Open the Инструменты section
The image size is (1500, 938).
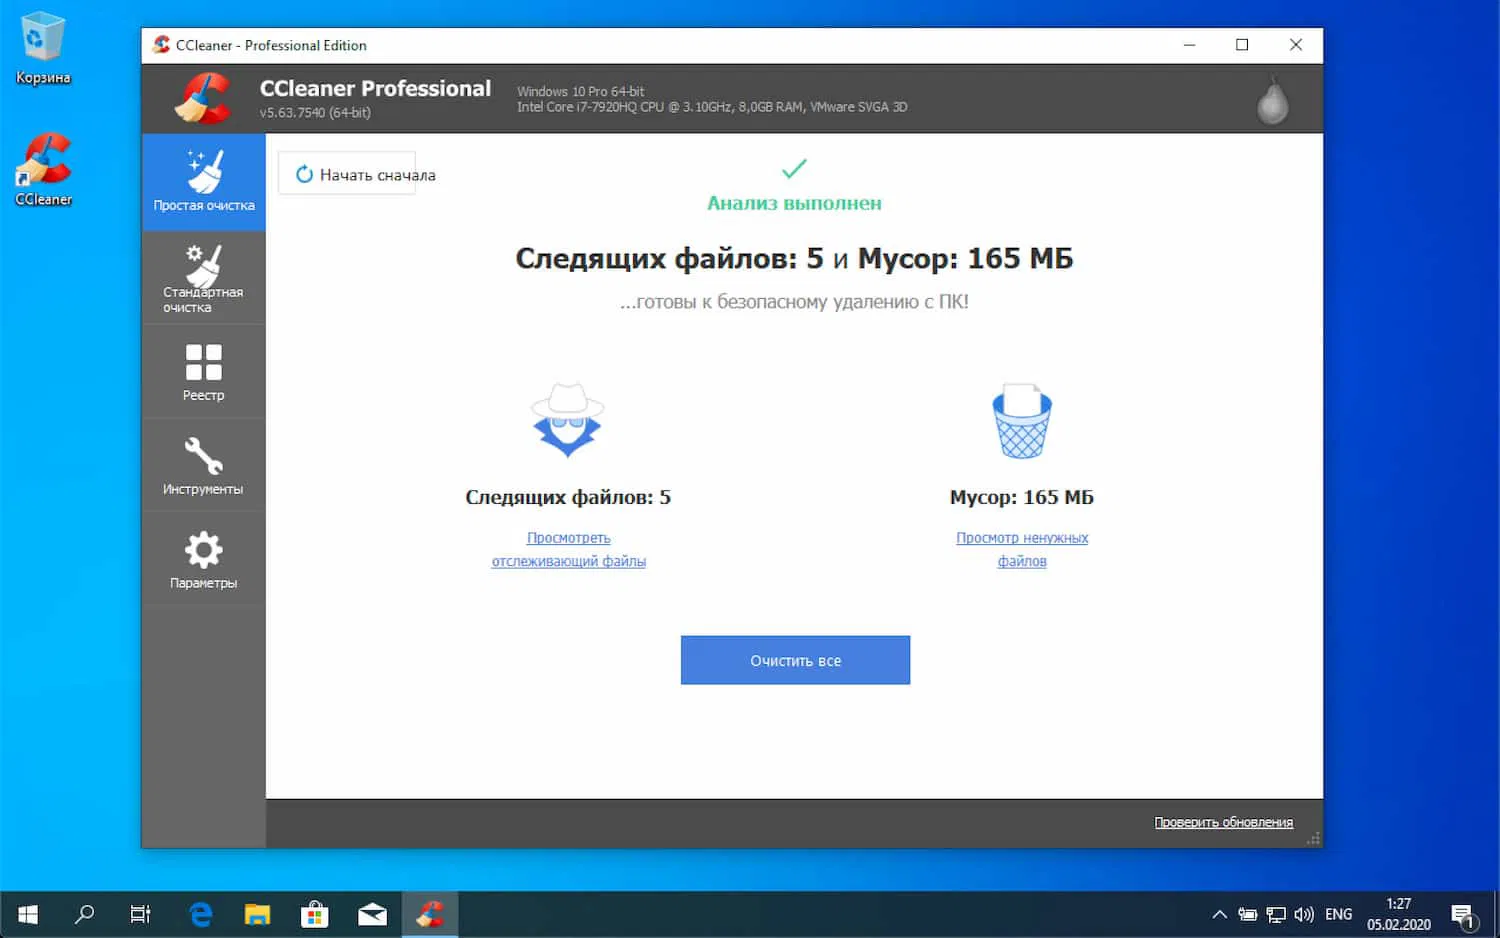[203, 465]
